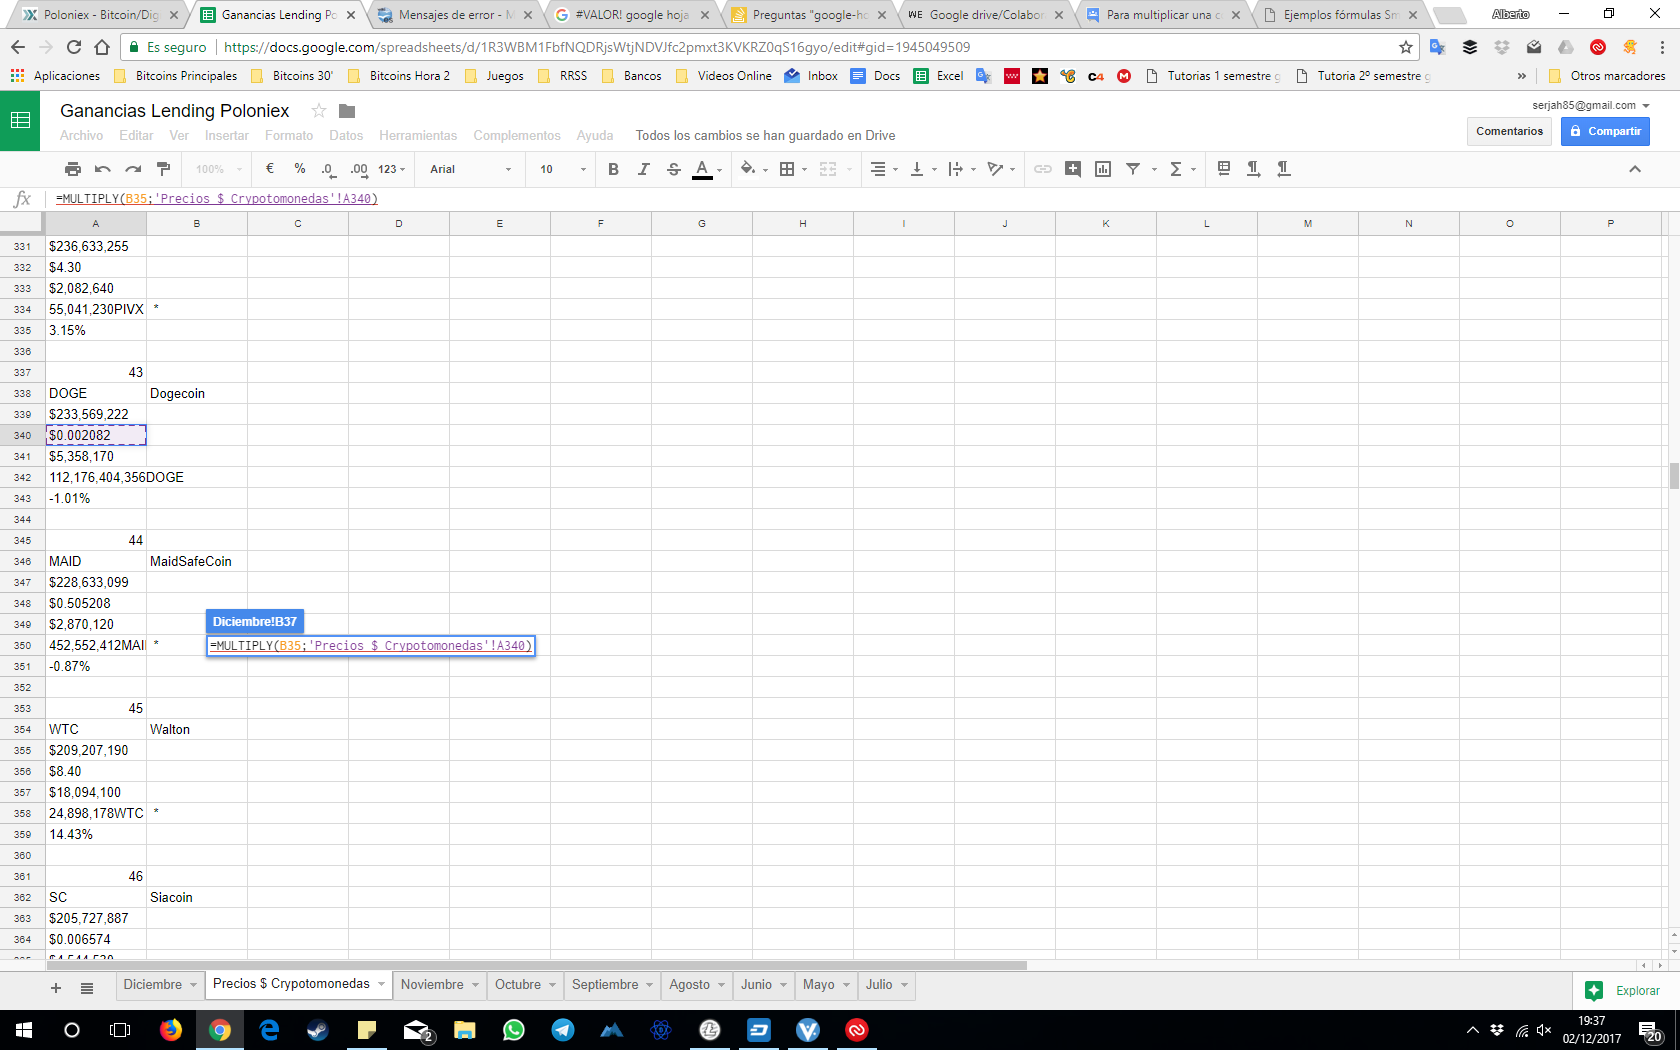Open Telegram from the taskbar

click(563, 1030)
